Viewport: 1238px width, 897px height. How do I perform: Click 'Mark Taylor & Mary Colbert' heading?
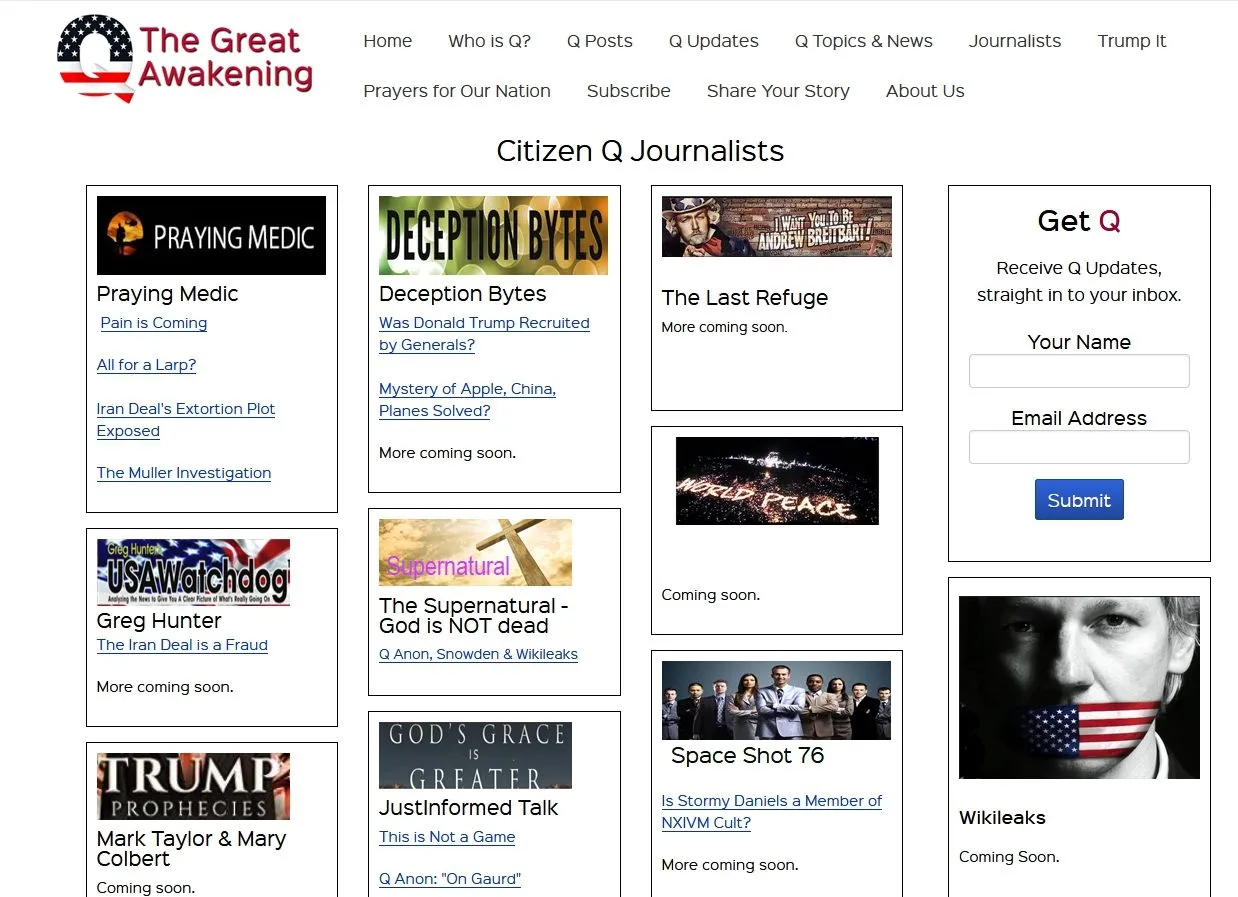[x=192, y=849]
